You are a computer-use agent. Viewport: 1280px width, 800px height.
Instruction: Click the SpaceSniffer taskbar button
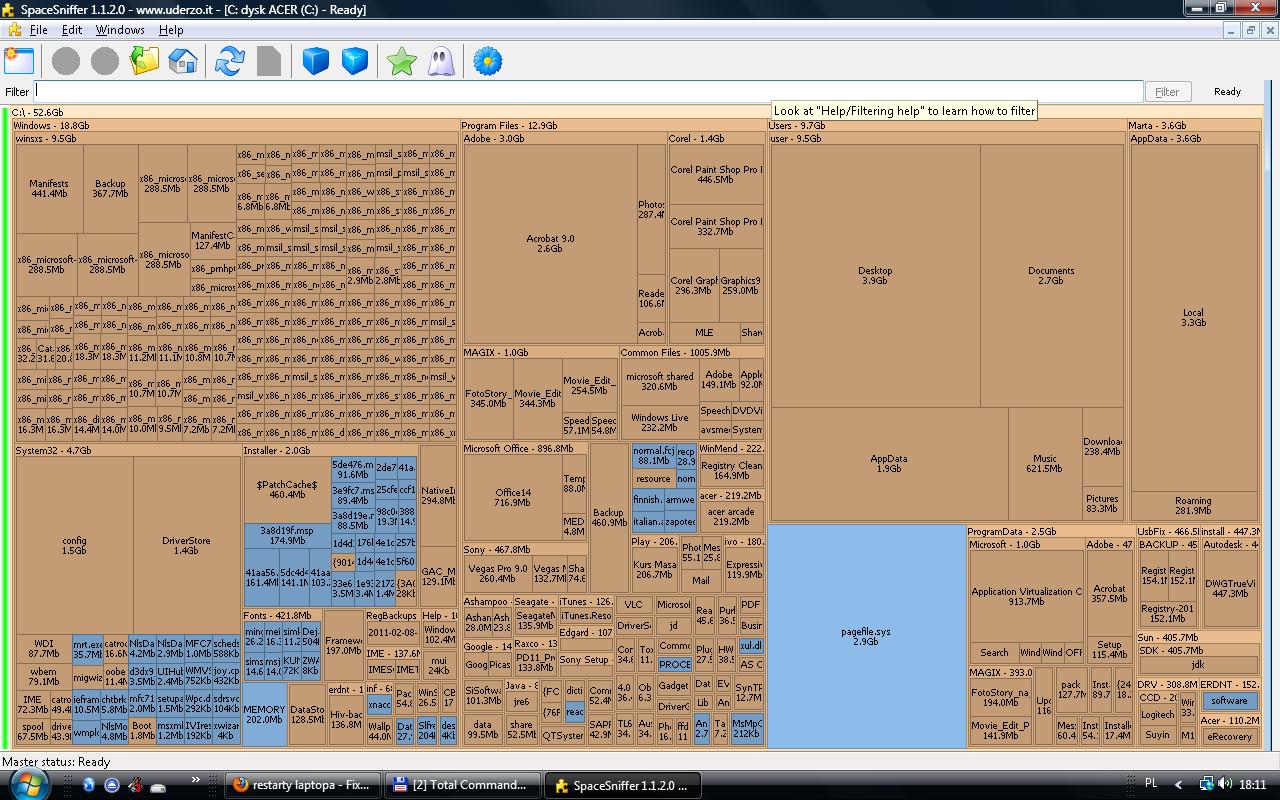(x=622, y=785)
